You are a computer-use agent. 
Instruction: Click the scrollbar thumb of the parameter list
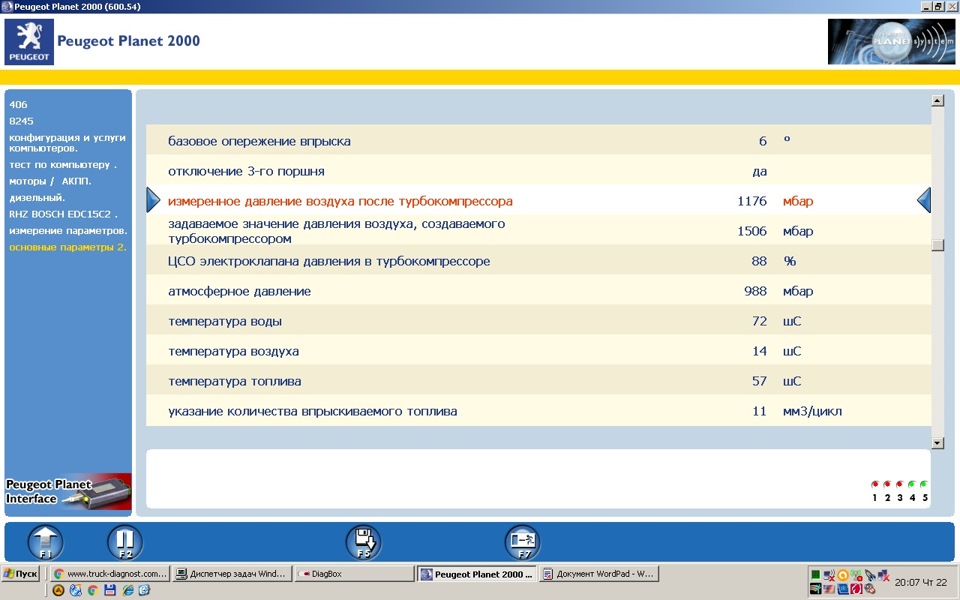pyautogui.click(x=937, y=245)
